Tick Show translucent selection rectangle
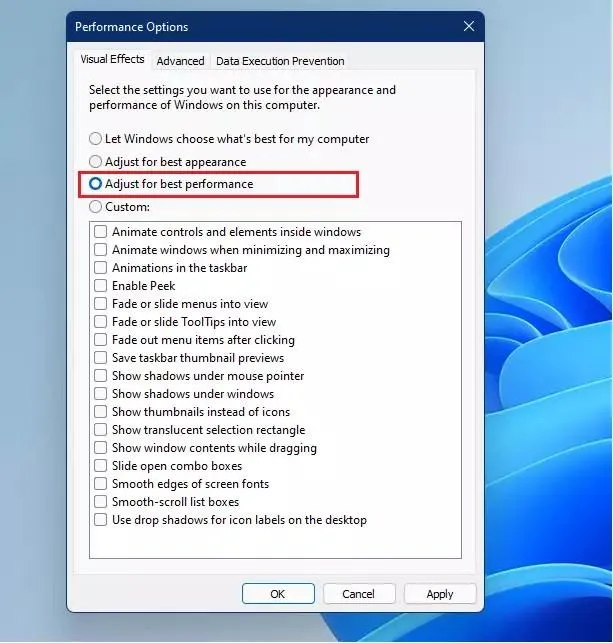 [x=100, y=430]
